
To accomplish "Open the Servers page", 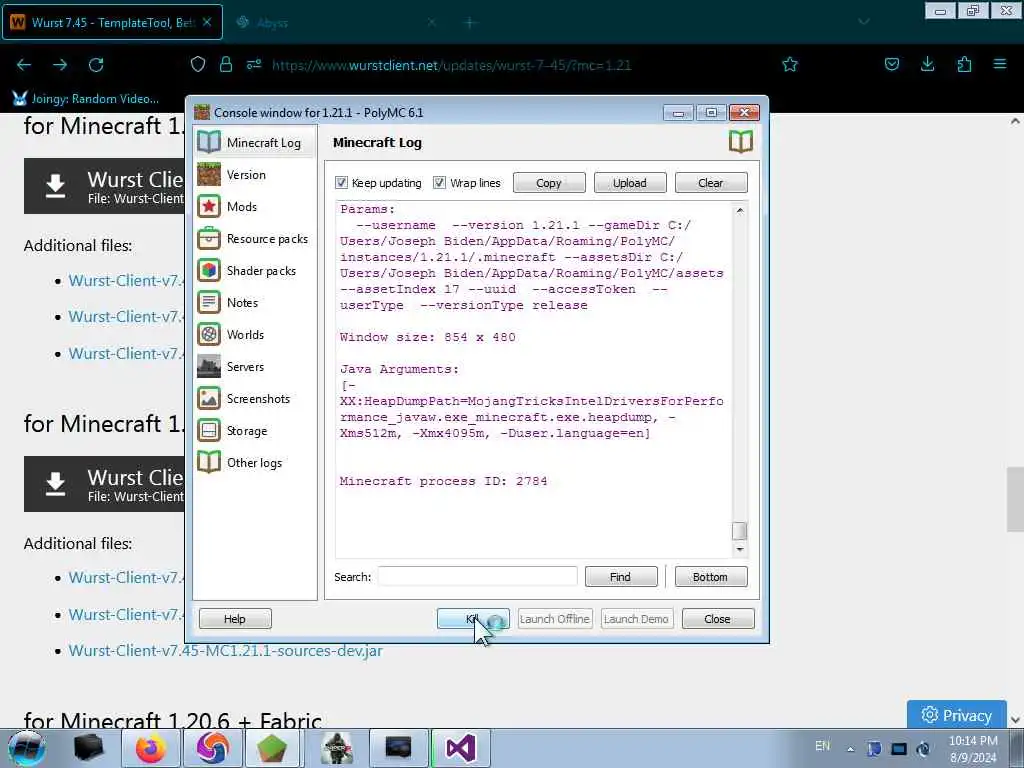I will point(255,366).
